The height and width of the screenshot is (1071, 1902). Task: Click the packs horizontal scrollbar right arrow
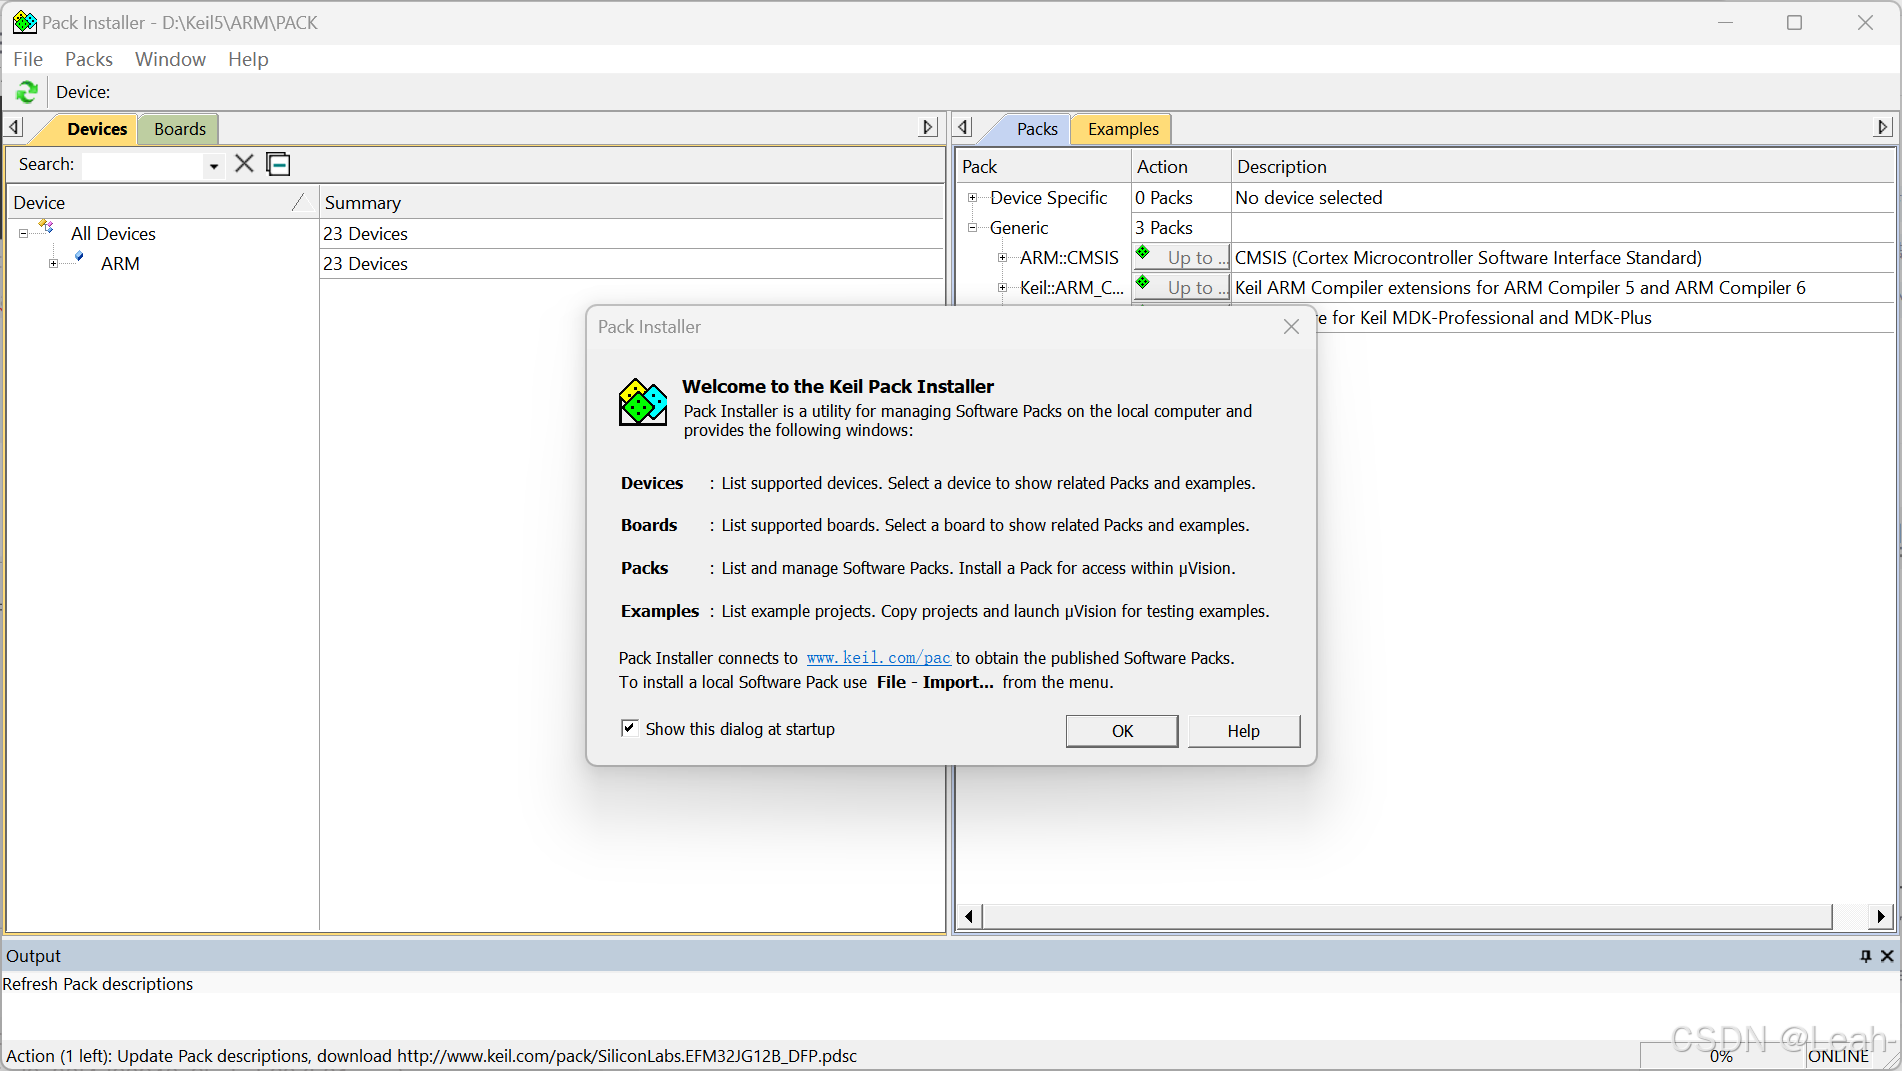[1881, 916]
